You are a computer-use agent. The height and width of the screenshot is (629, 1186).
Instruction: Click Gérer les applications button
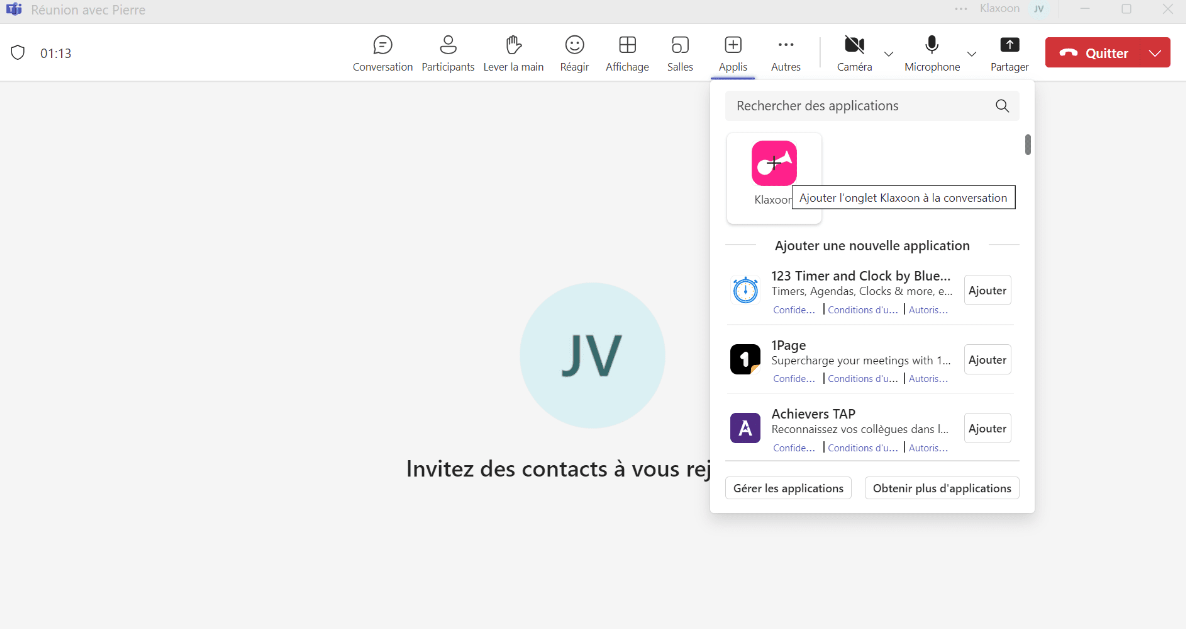788,488
